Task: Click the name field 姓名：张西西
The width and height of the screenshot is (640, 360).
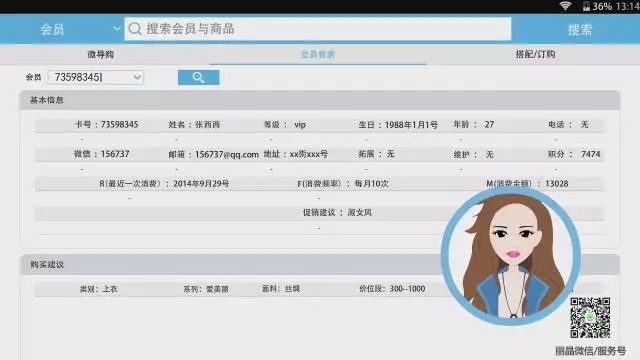Action: click(x=194, y=124)
